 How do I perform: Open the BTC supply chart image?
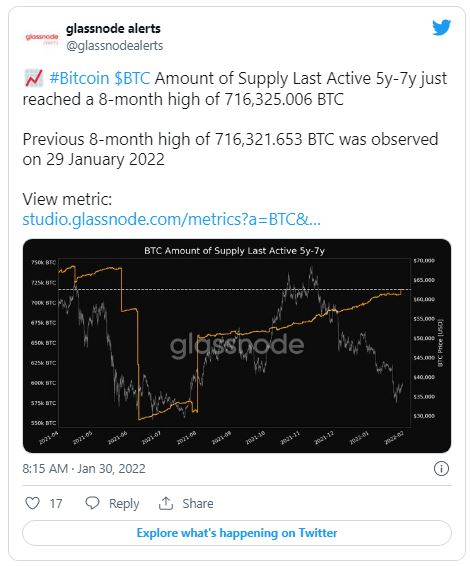click(x=237, y=346)
